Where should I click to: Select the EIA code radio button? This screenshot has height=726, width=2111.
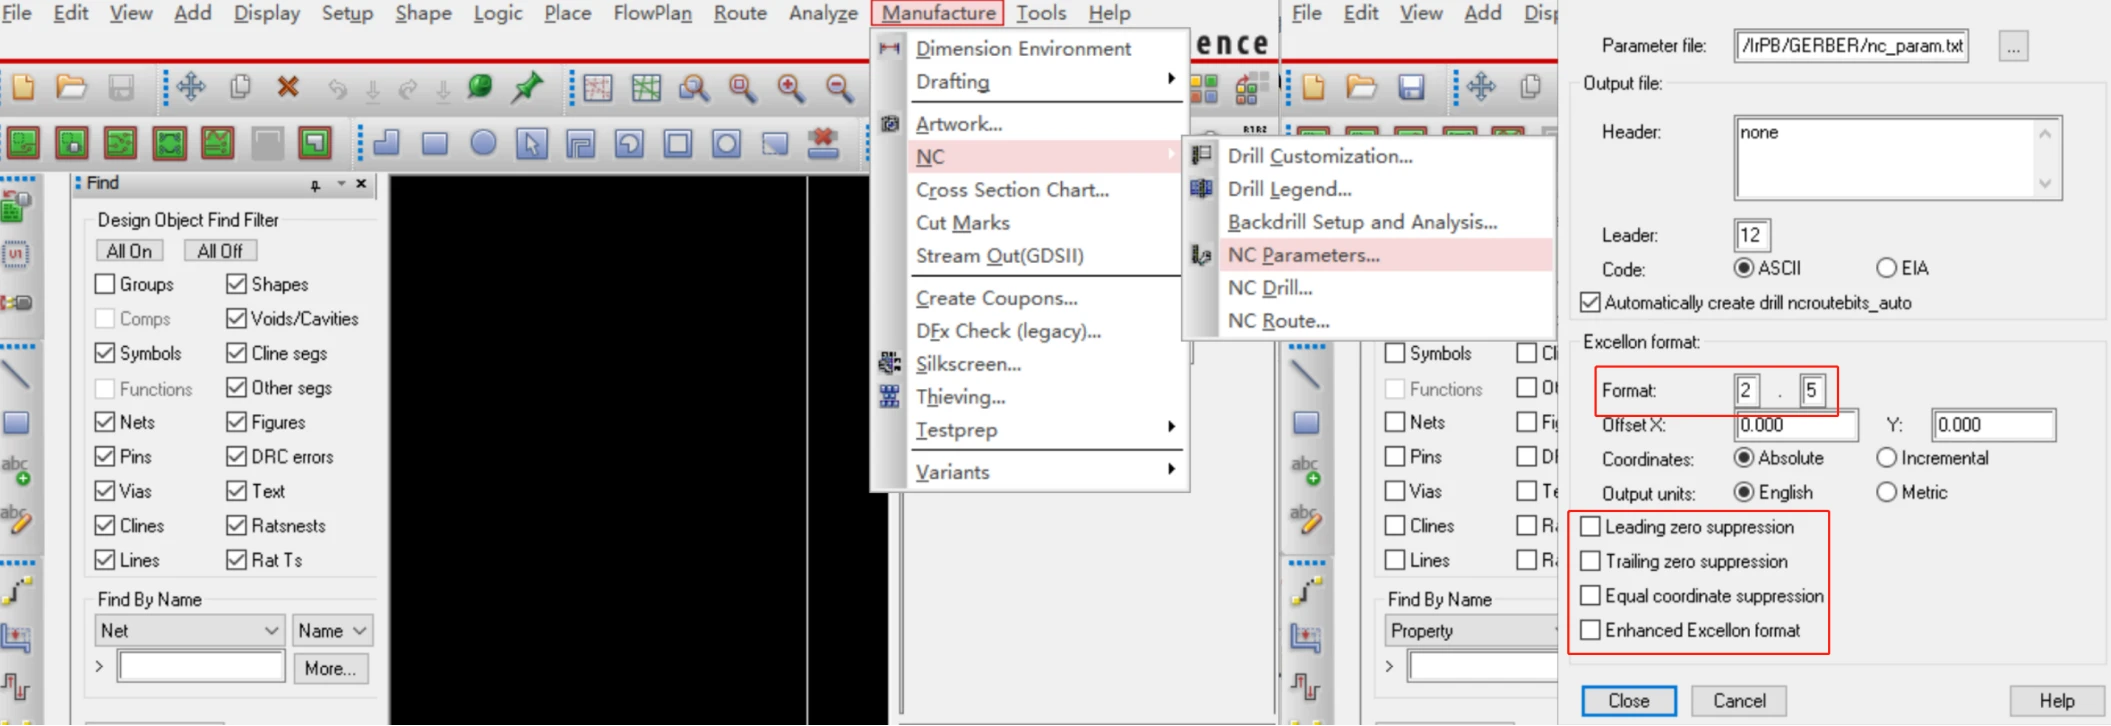point(1886,268)
